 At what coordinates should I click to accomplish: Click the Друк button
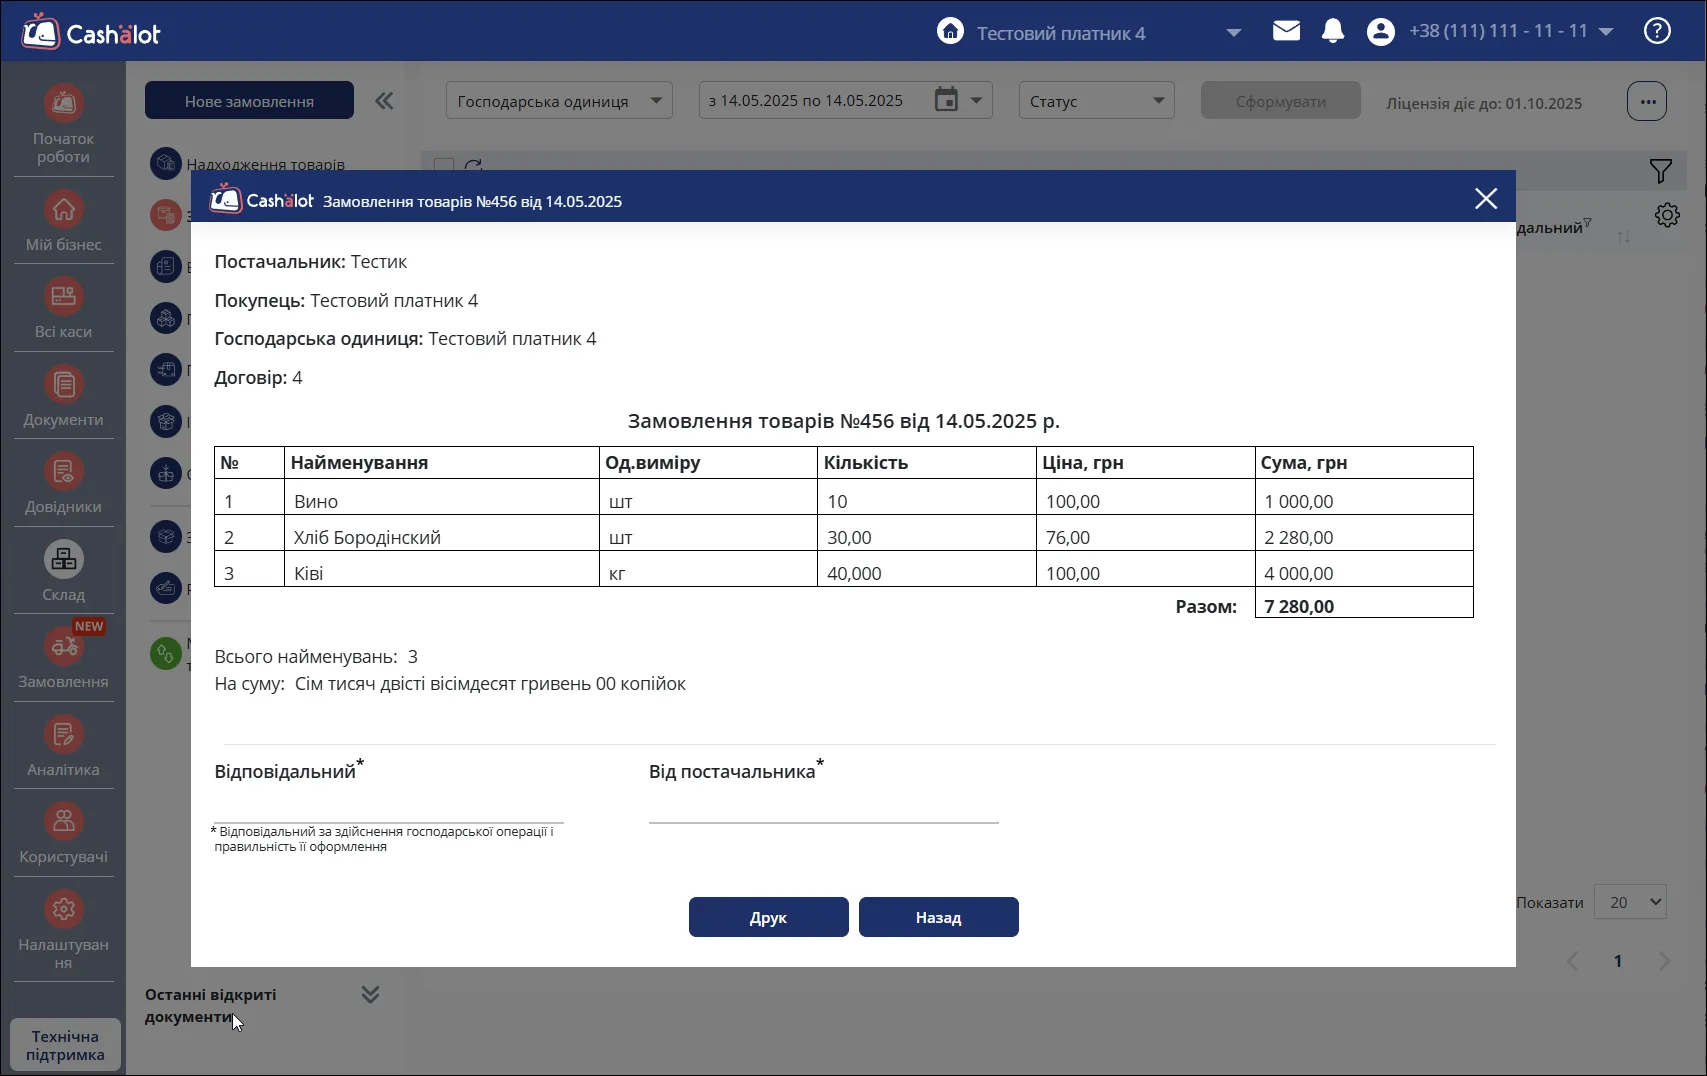768,917
